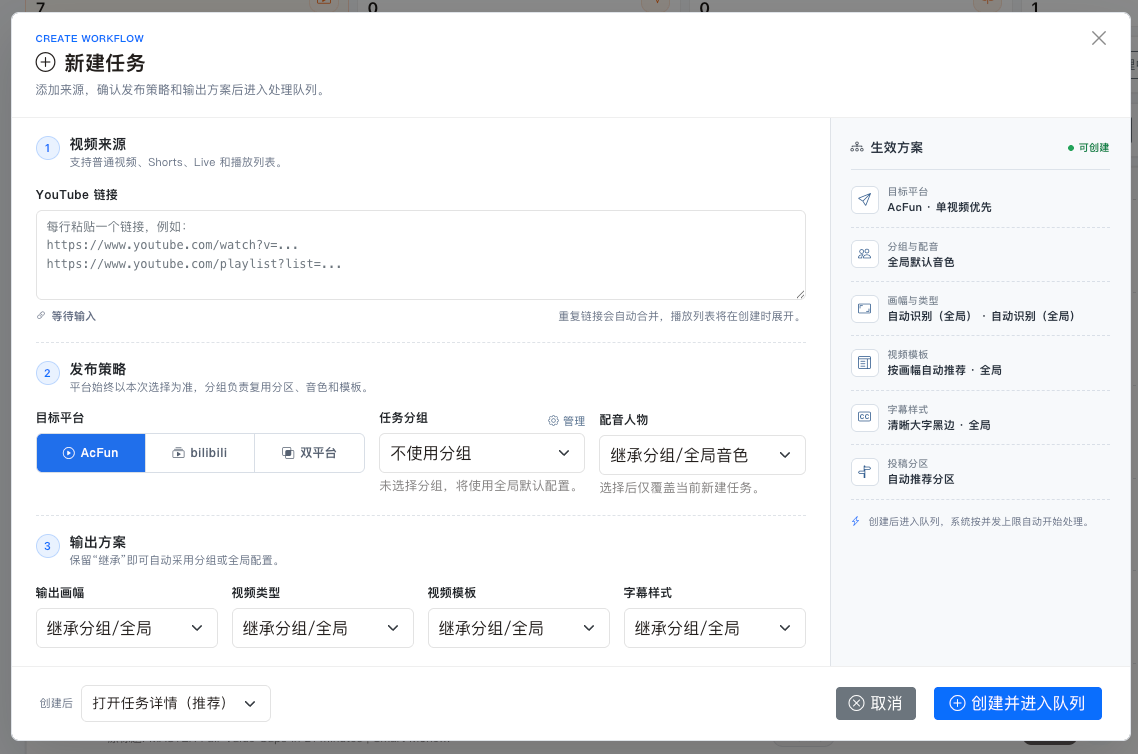Image resolution: width=1138 pixels, height=754 pixels.
Task: Click the 投稿分区 signpost icon
Action: pyautogui.click(x=864, y=472)
